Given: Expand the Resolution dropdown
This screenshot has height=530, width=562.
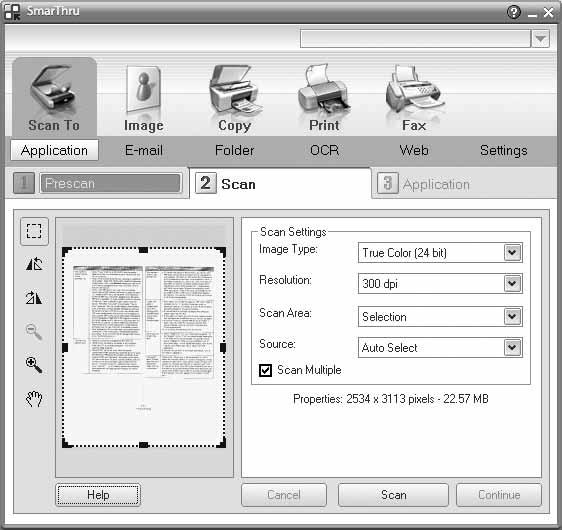Looking at the screenshot, I should tap(512, 283).
